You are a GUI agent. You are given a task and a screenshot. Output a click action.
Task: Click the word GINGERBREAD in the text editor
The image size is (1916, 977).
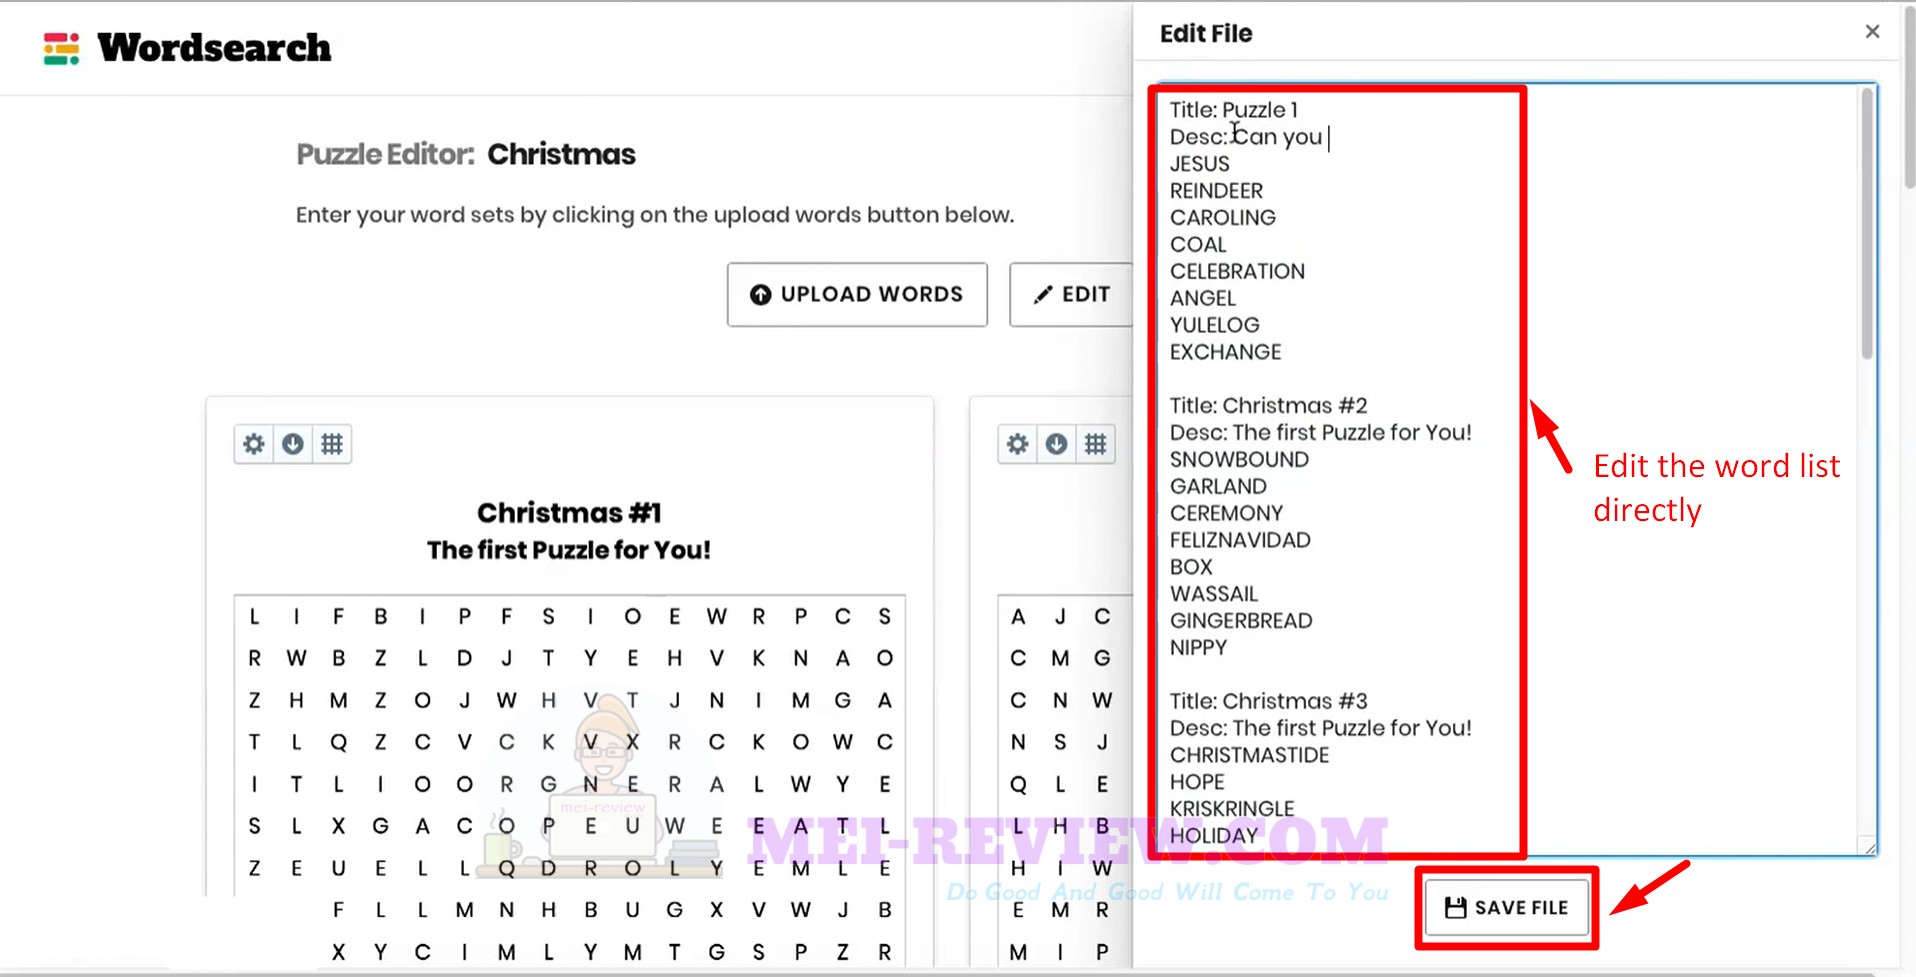click(1241, 621)
